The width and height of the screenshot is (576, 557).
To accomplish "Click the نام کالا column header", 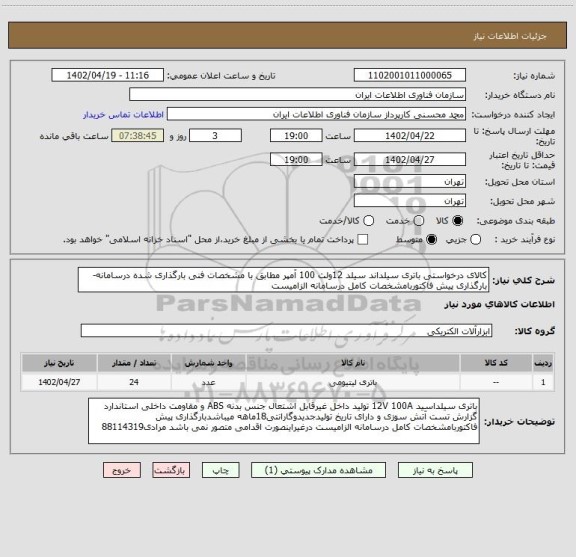I will tap(353, 363).
